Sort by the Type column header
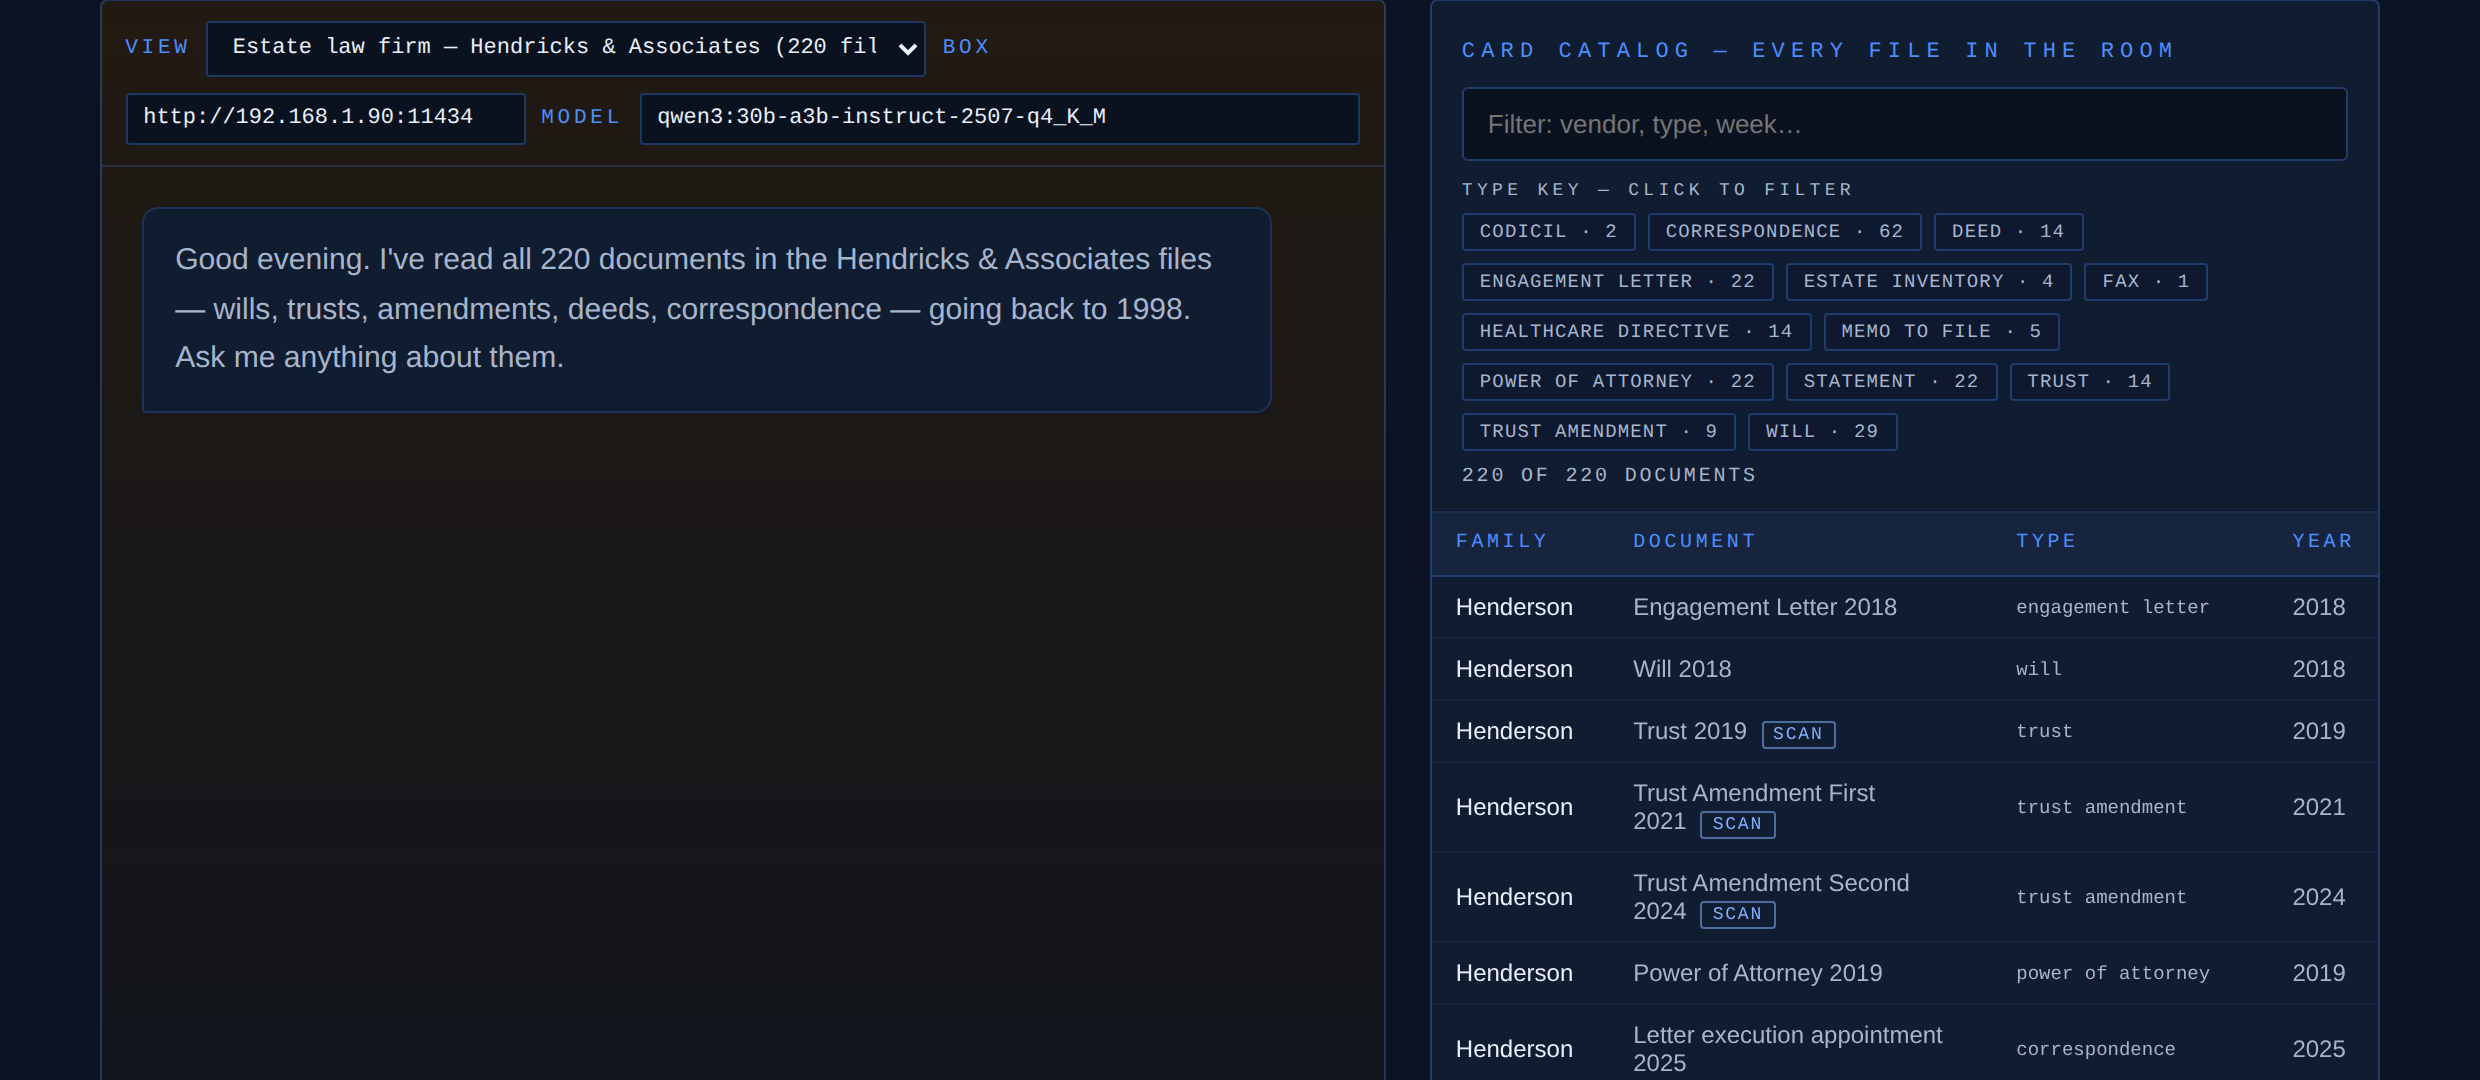 tap(2046, 541)
